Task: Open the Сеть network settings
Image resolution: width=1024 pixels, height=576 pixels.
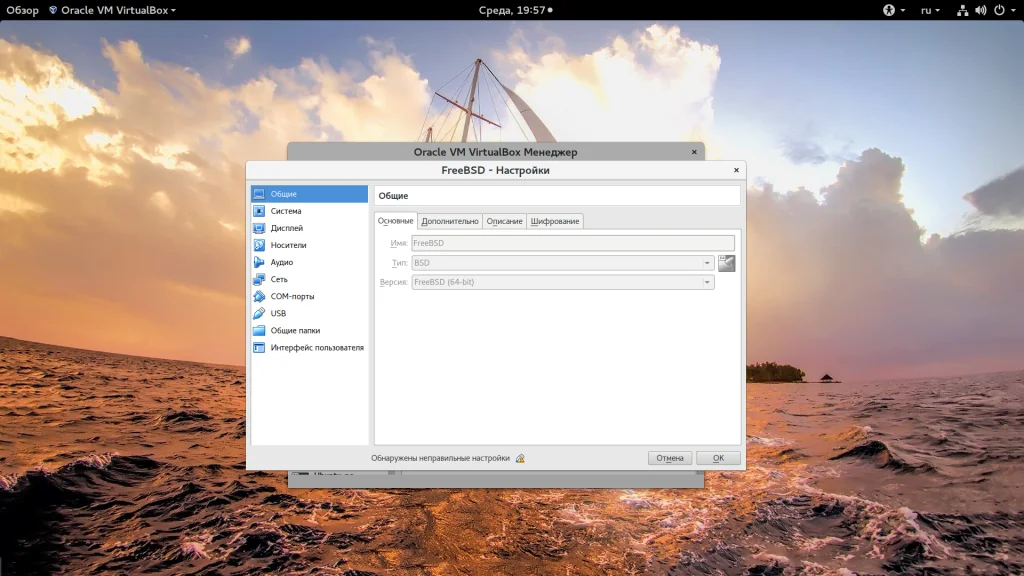Action: [x=278, y=279]
